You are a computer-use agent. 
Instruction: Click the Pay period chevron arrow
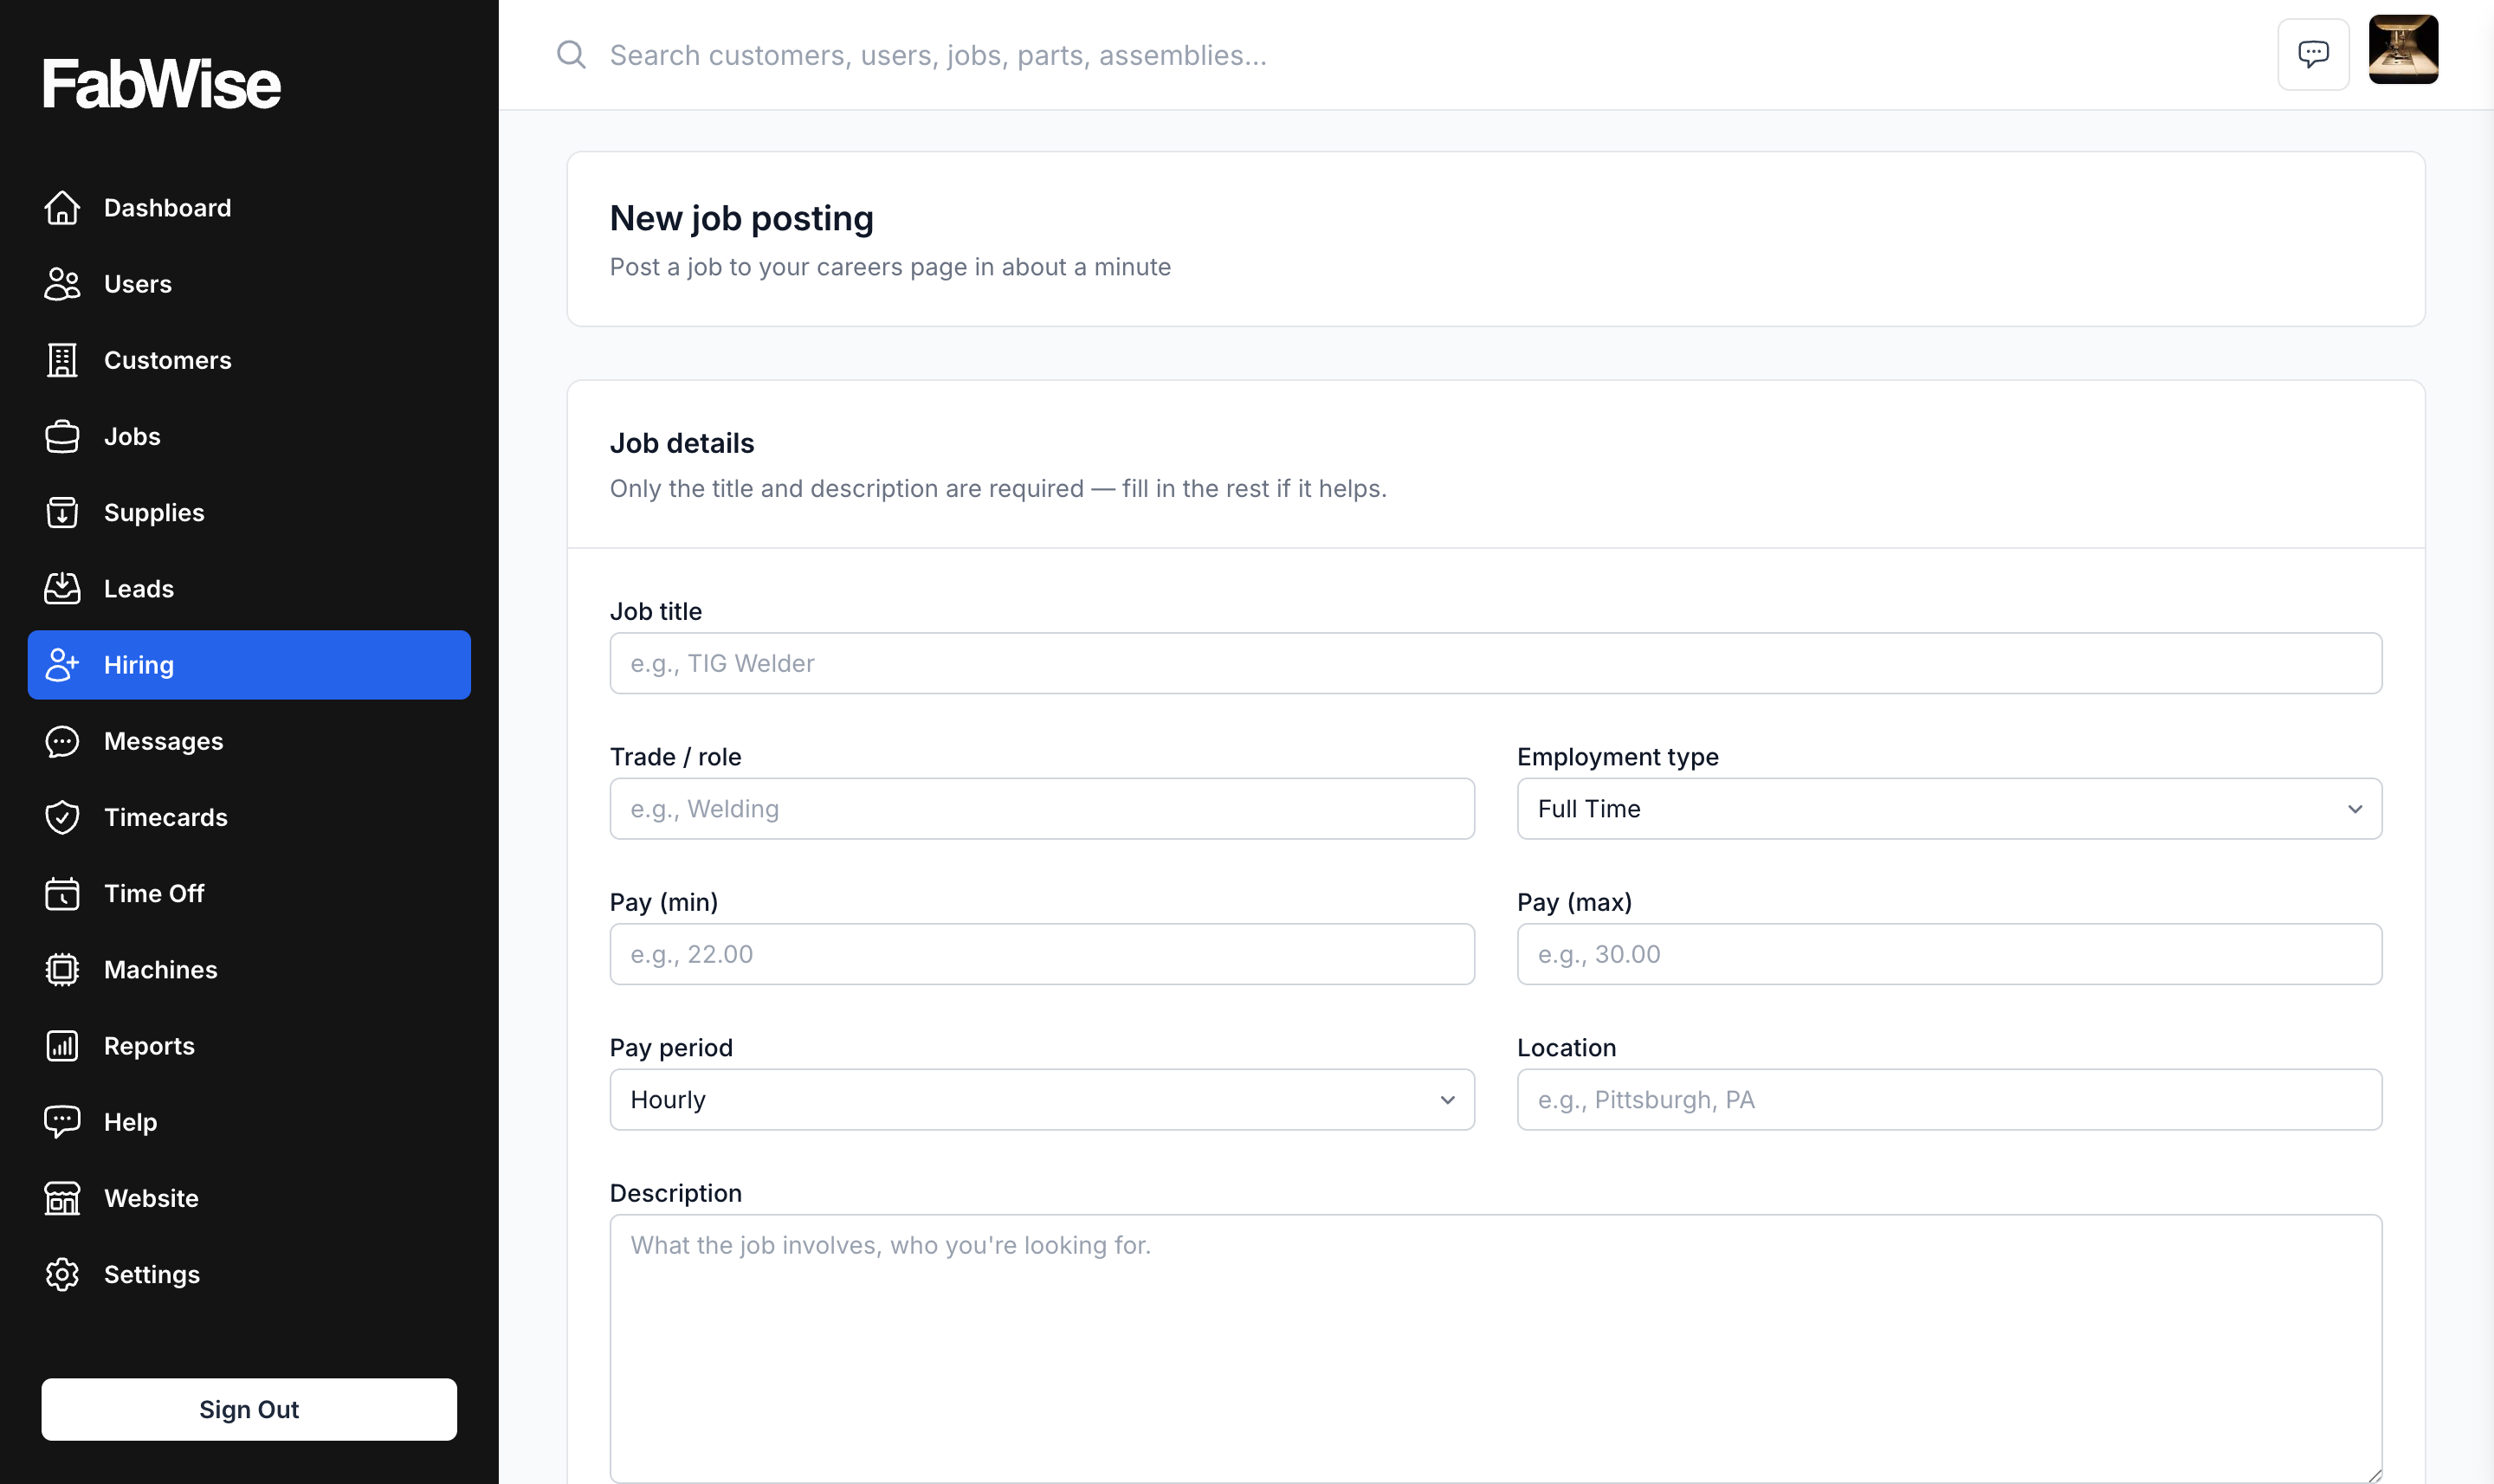[x=1447, y=1100]
